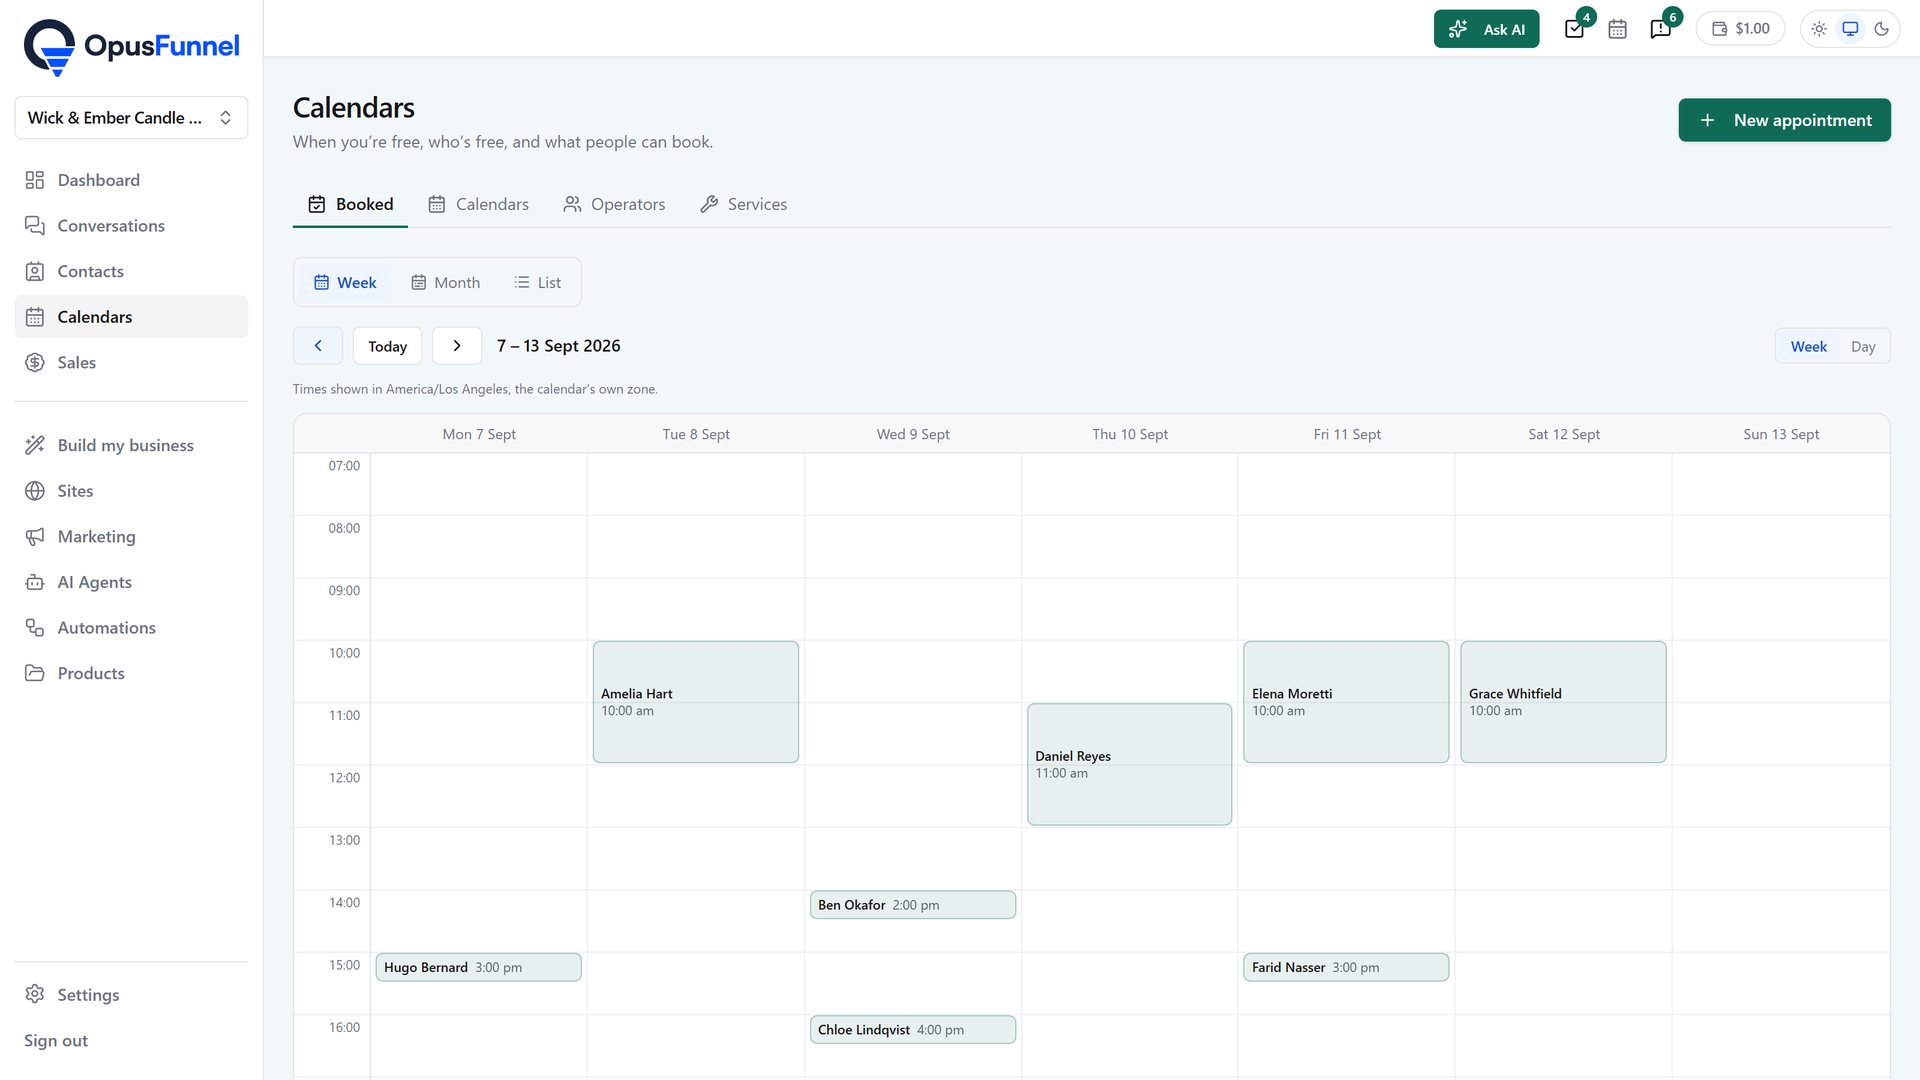Click the Fri 11 Sept column header

[1347, 434]
